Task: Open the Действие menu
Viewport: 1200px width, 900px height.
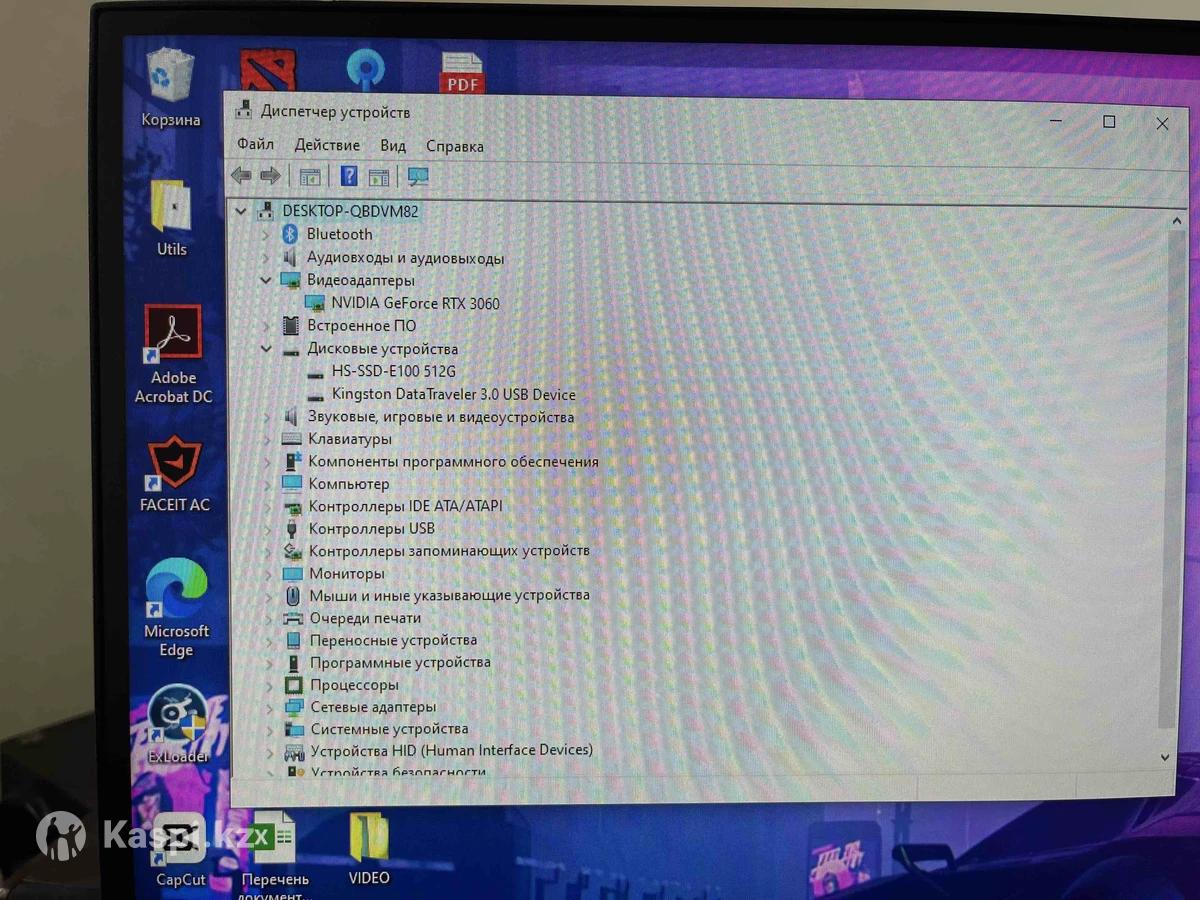Action: 327,145
